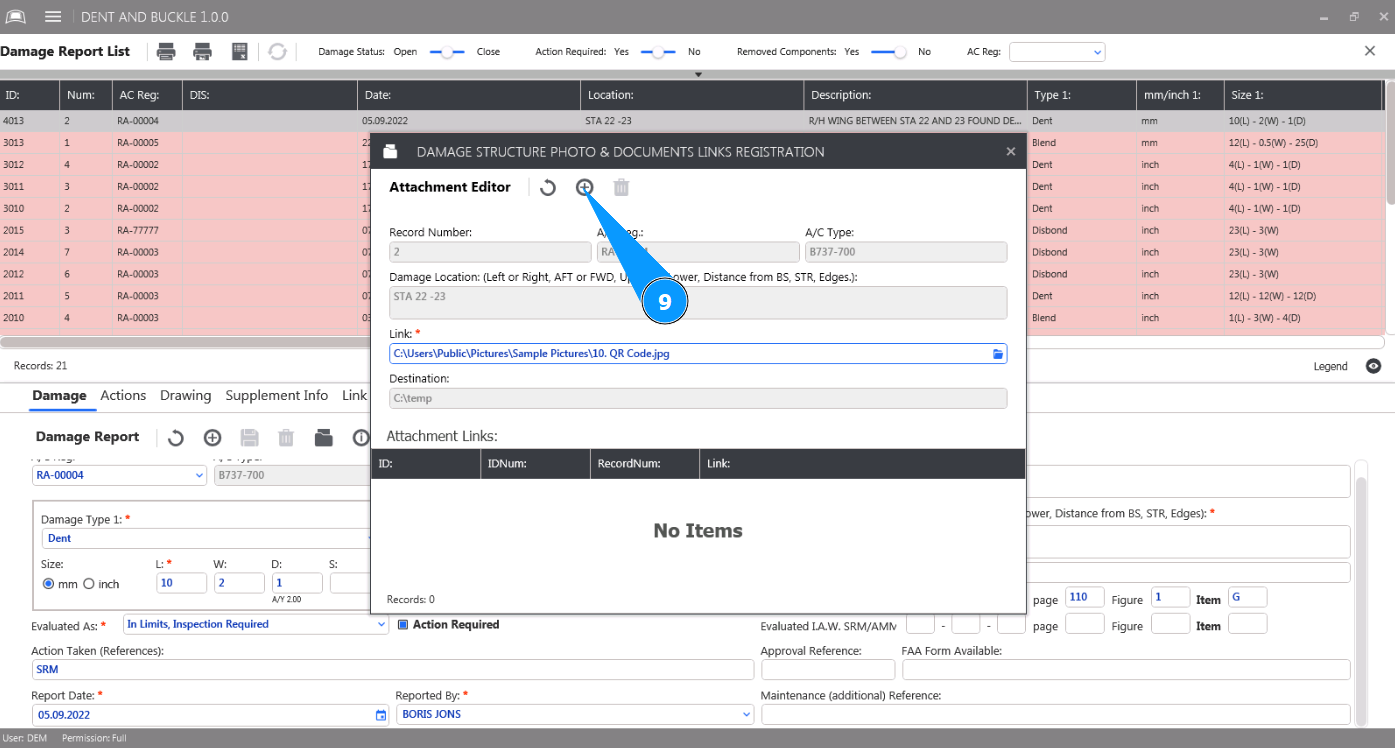Sort by the Description column header

[915, 95]
